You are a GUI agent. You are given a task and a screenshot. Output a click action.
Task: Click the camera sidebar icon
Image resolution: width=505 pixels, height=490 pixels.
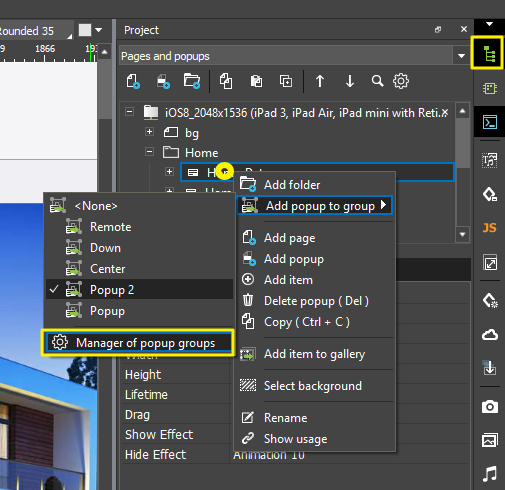point(490,407)
